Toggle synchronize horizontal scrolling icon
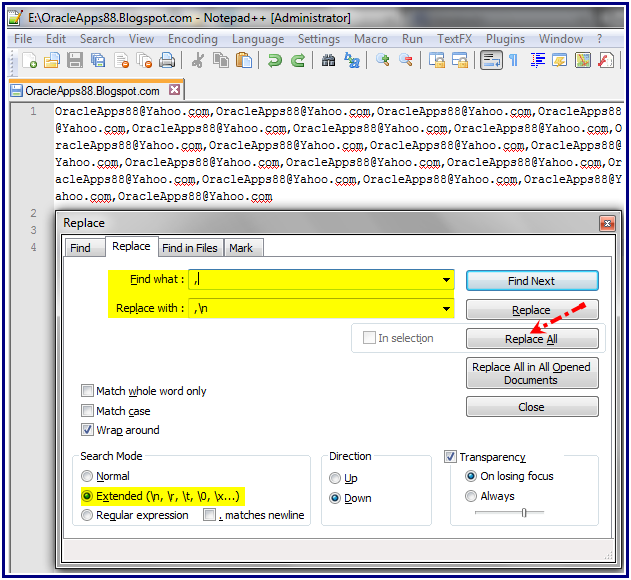Viewport: 631px width, 580px height. pyautogui.click(x=460, y=60)
